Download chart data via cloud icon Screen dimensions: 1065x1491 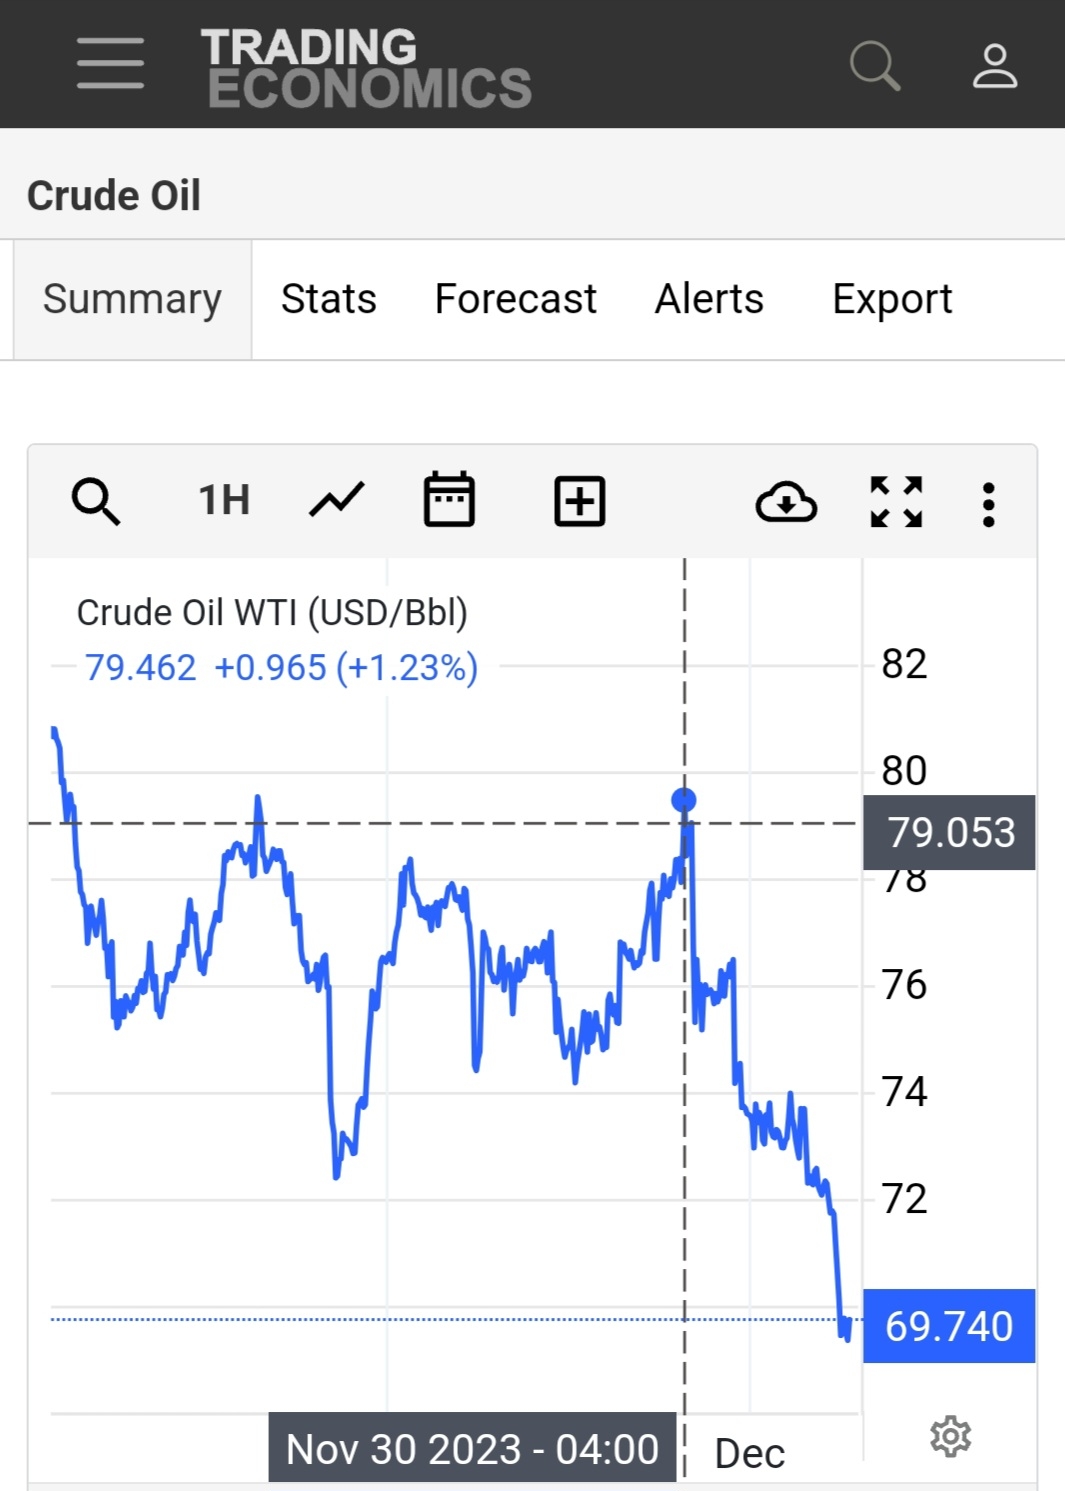[x=786, y=502]
